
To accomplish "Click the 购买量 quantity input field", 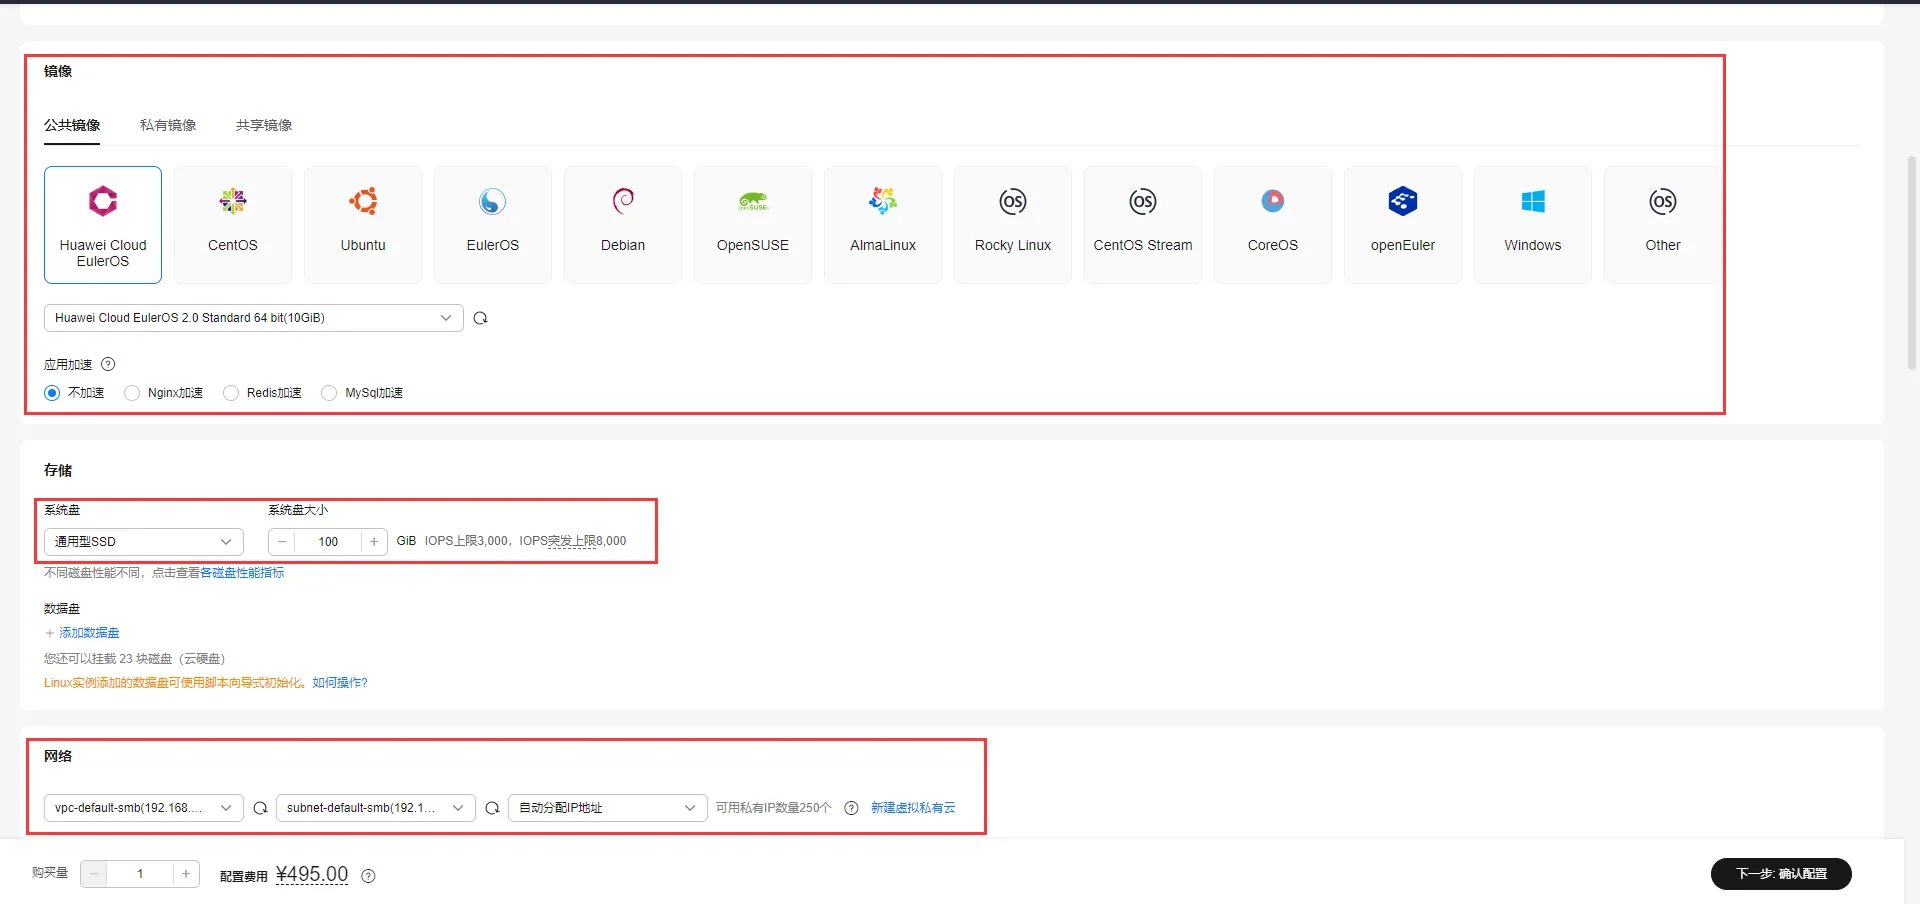I will 140,874.
